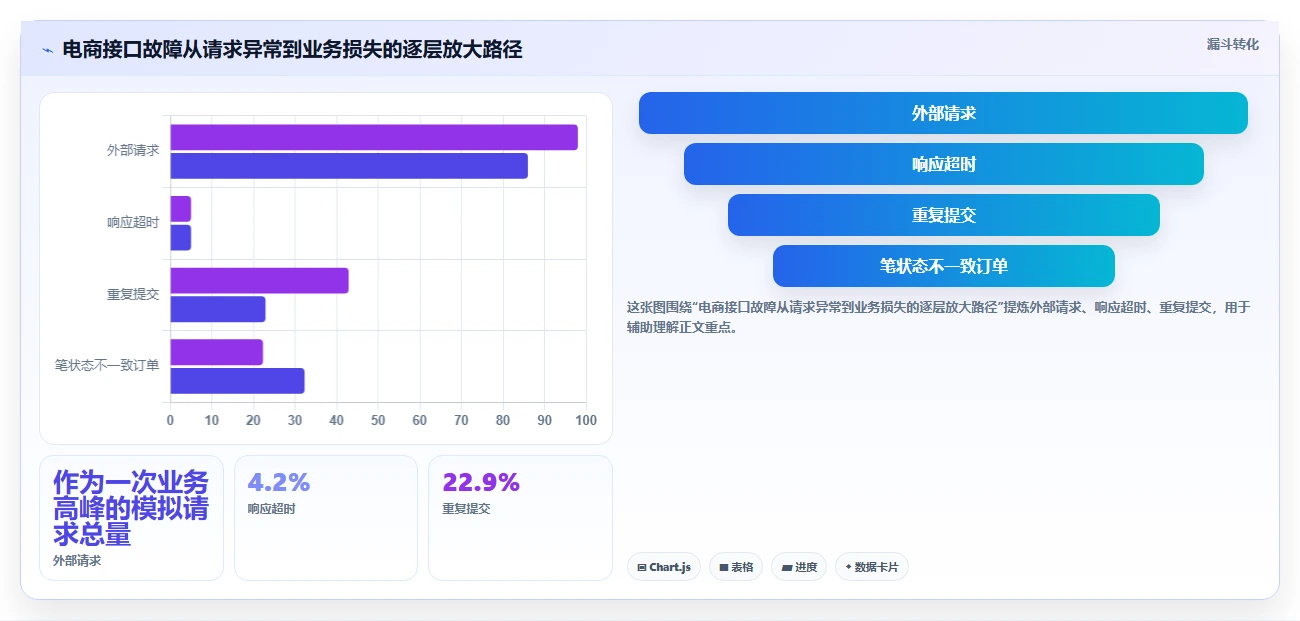Click the page title 电商接口故障从请求异常到业务损失的逐层放大路径
The image size is (1300, 621).
click(x=292, y=49)
